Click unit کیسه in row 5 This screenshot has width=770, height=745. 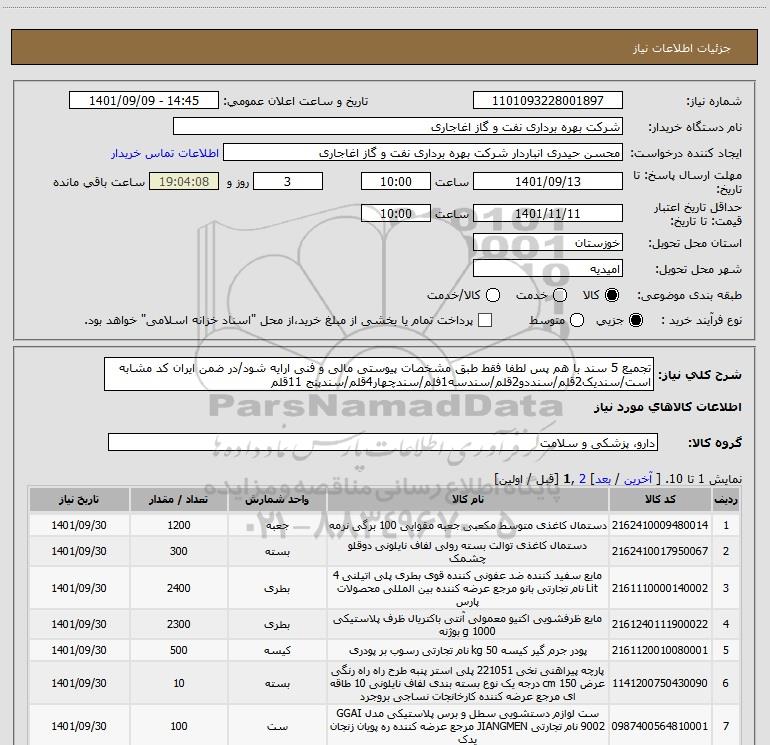pyautogui.click(x=277, y=650)
